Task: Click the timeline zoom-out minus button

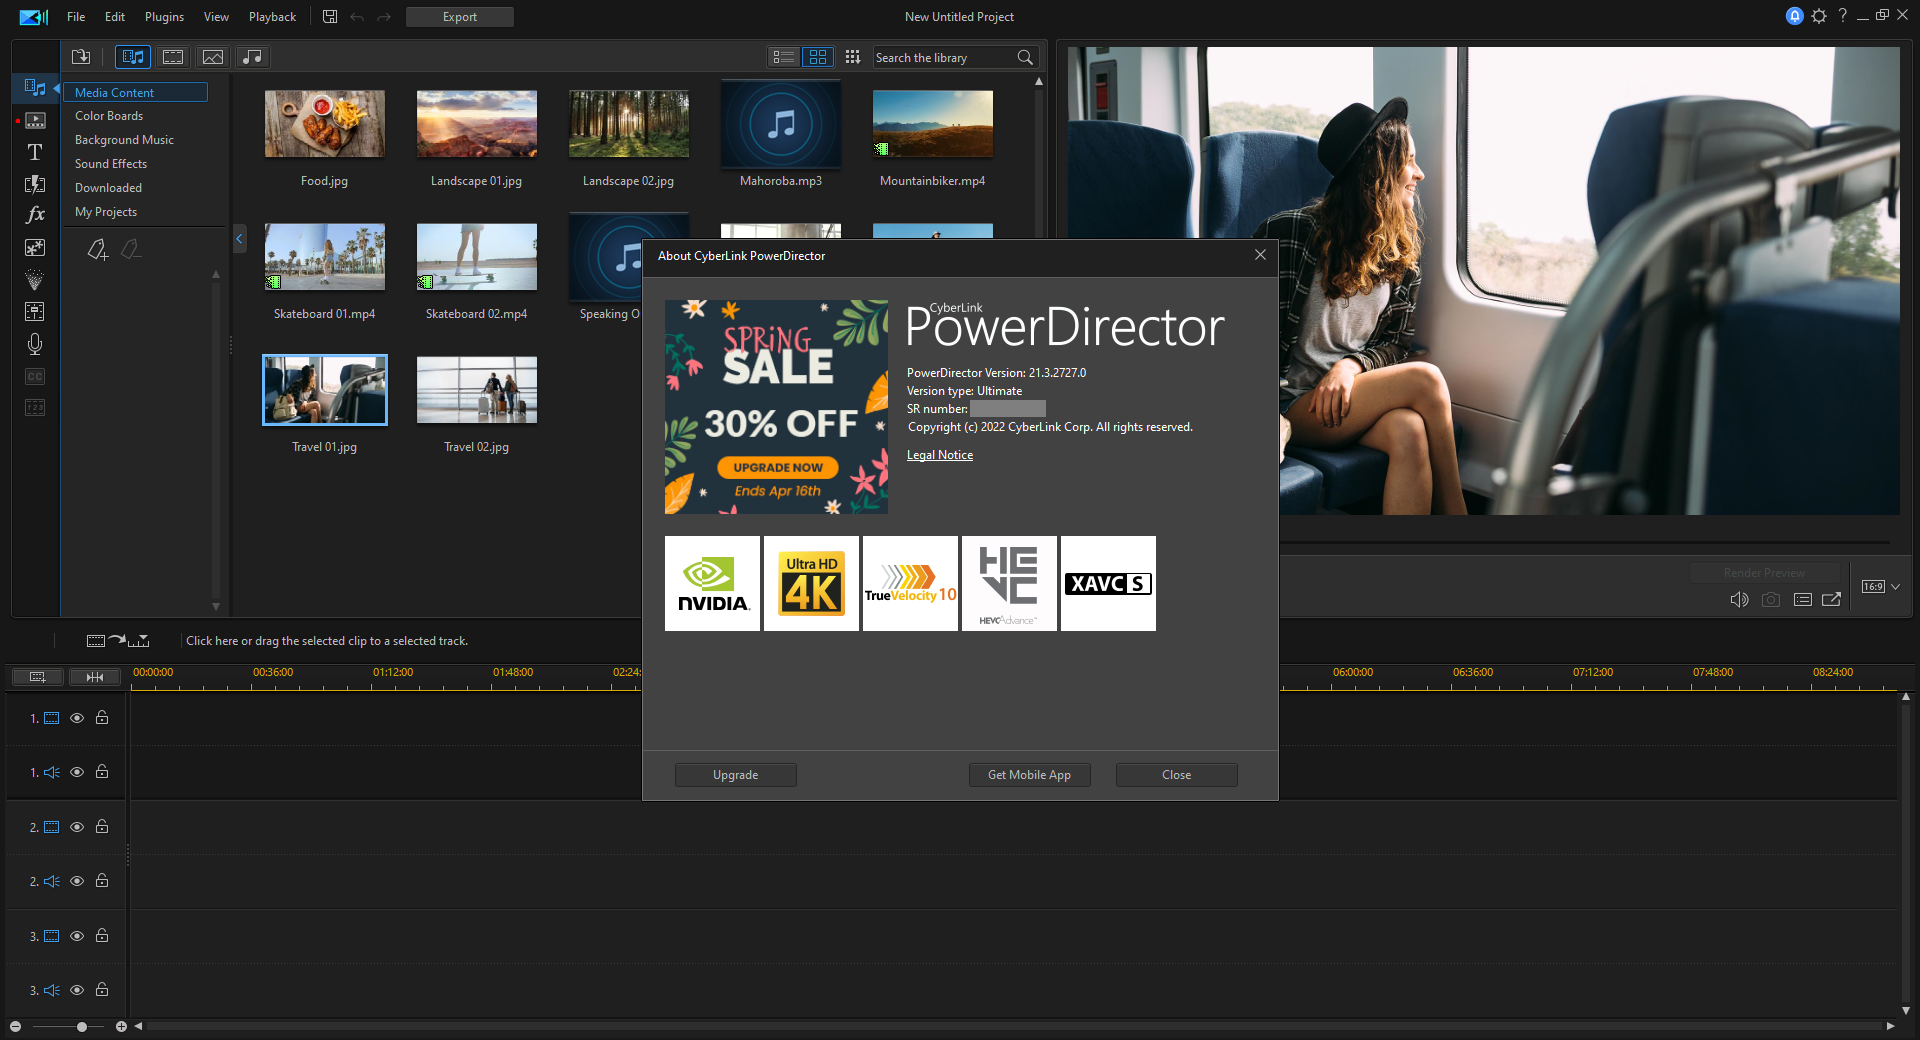Action: click(15, 1026)
